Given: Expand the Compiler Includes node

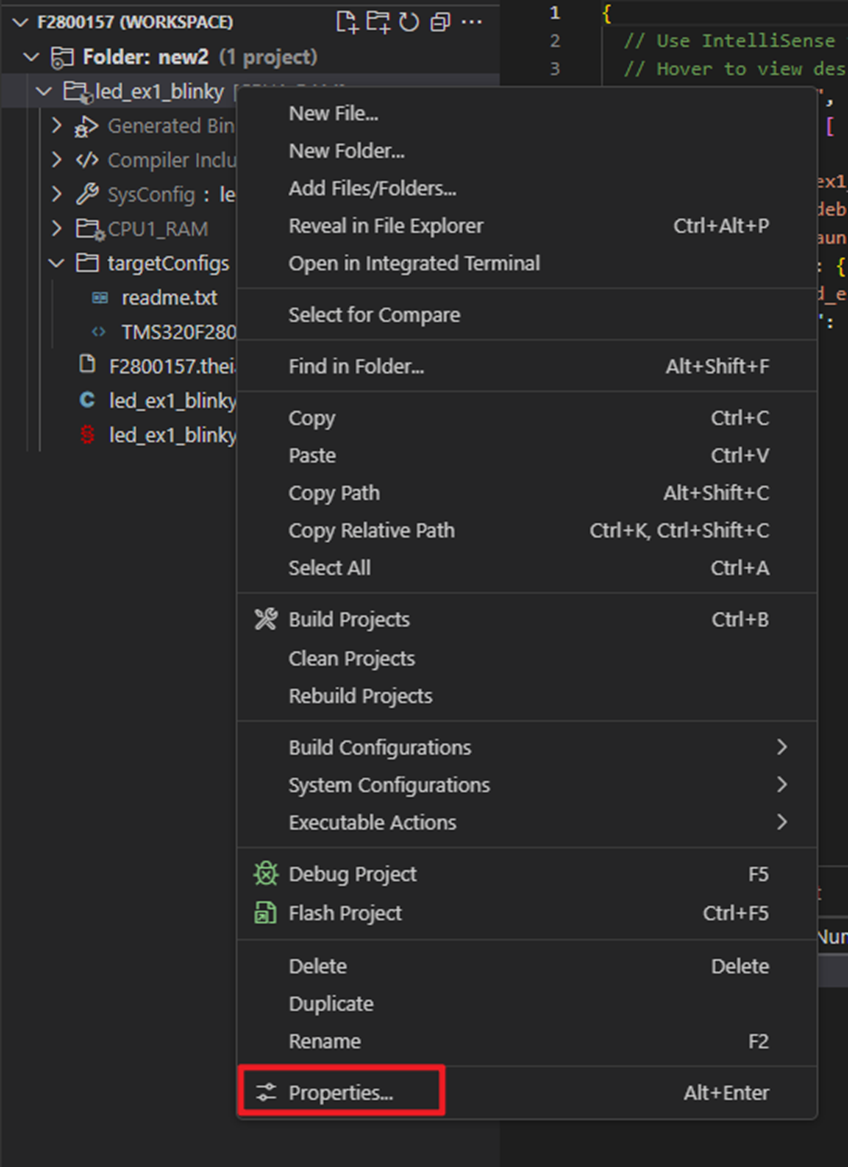Looking at the screenshot, I should point(57,160).
